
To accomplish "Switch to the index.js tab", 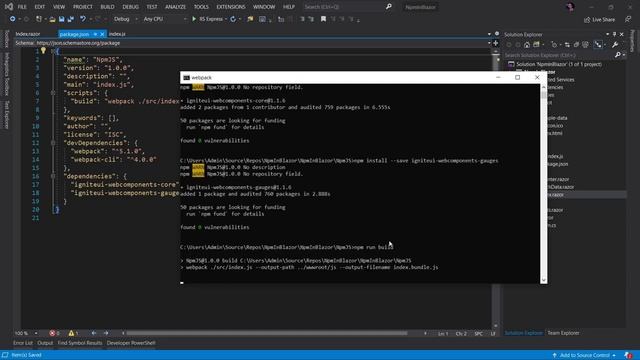I will pyautogui.click(x=117, y=34).
